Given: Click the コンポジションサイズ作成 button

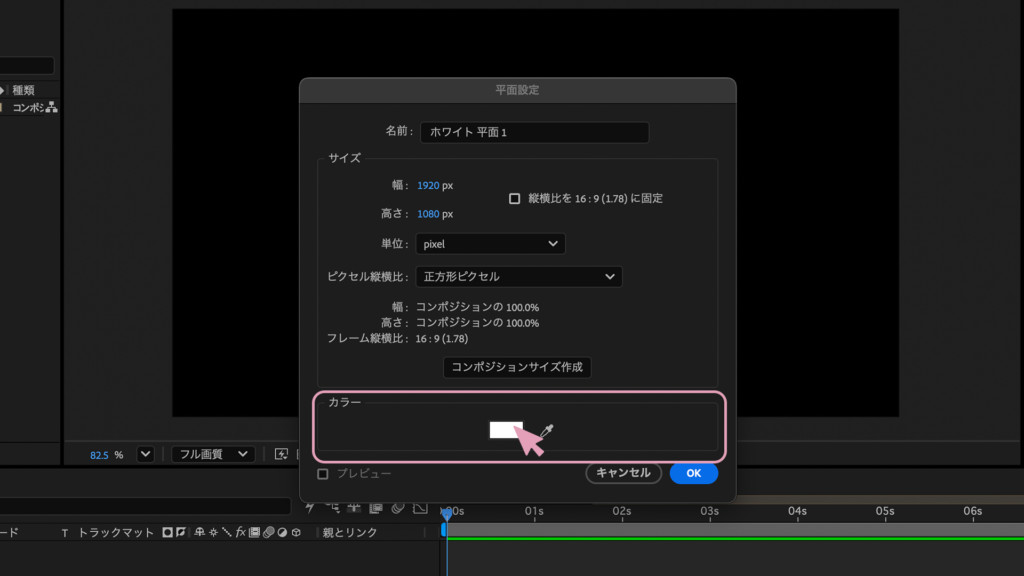Looking at the screenshot, I should click(517, 367).
